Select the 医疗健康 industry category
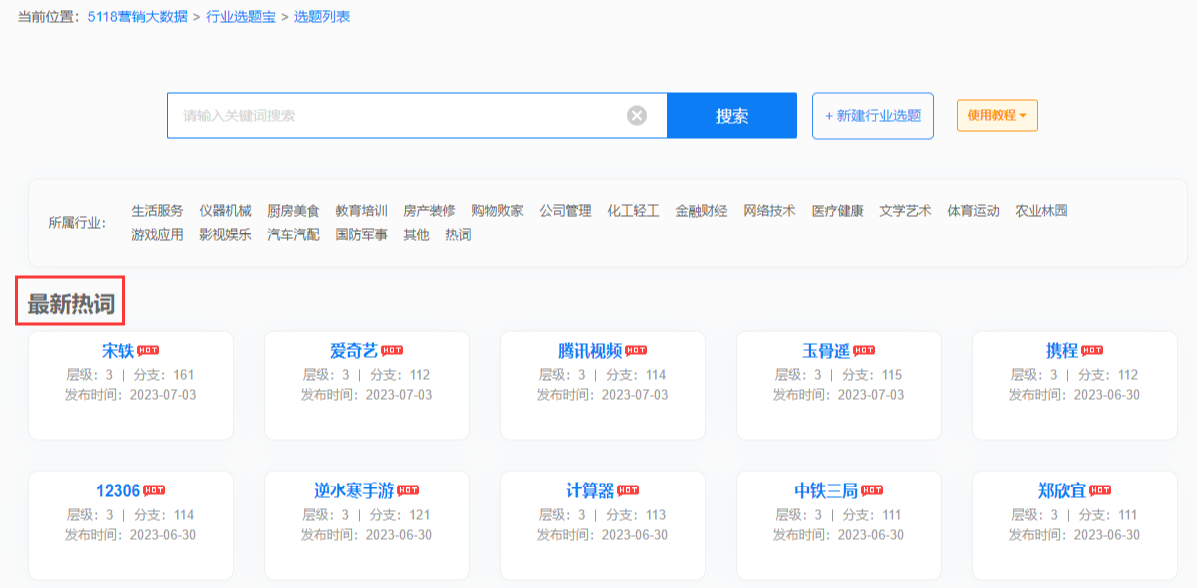This screenshot has height=588, width=1197. tap(836, 211)
